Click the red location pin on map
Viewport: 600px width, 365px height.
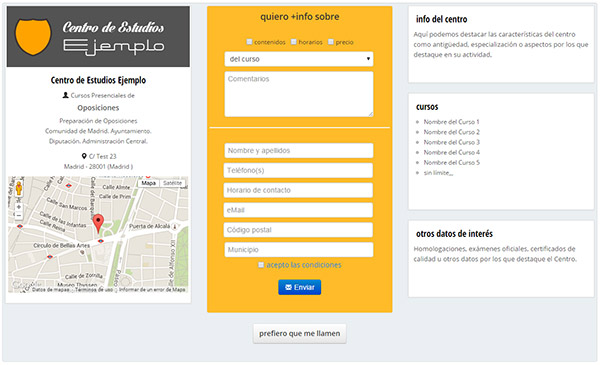click(x=98, y=223)
